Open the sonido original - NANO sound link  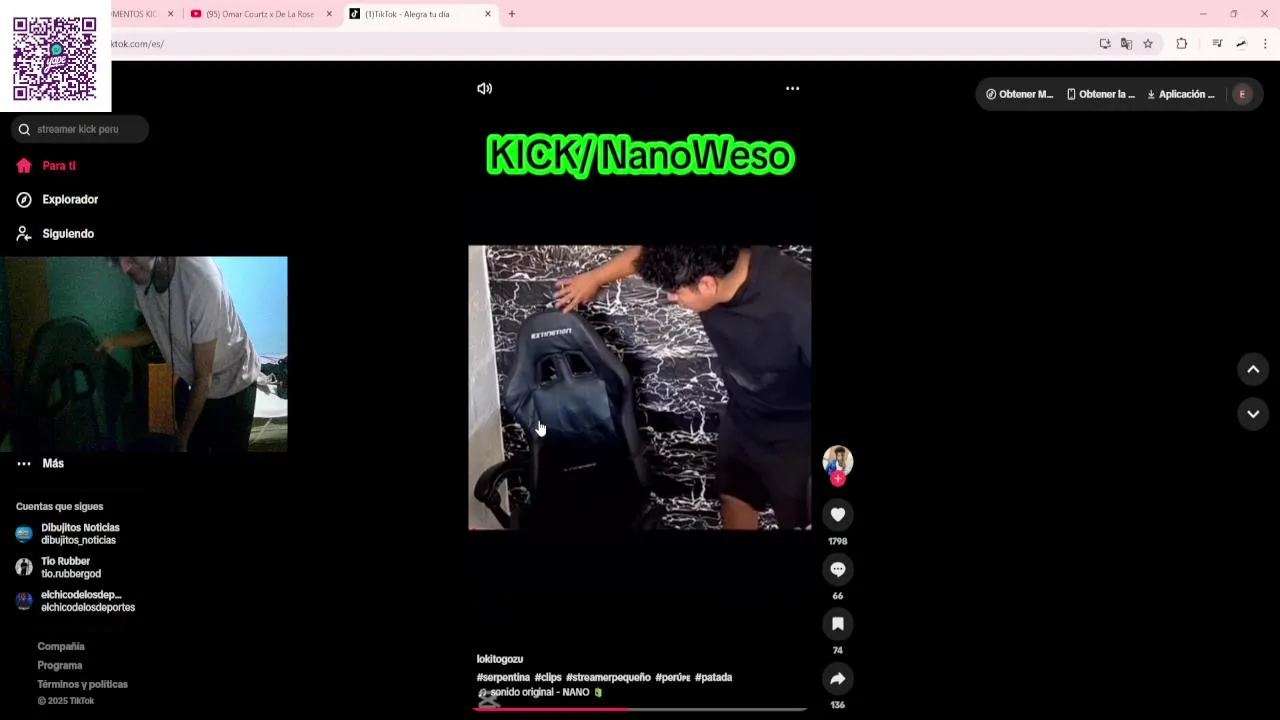click(540, 692)
